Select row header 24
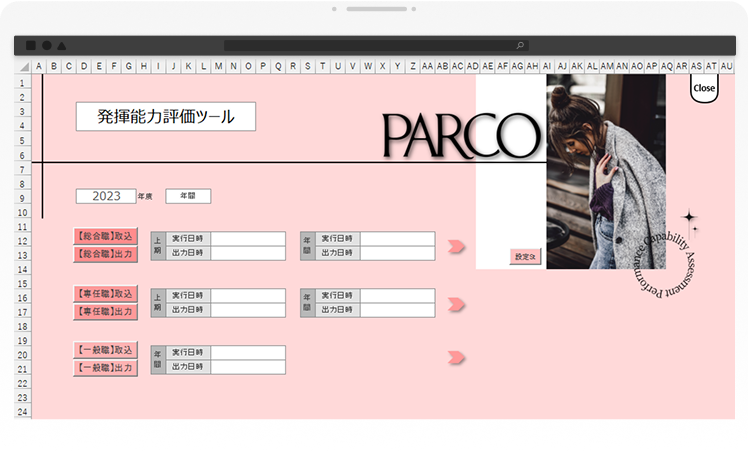748x451 pixels. point(22,411)
